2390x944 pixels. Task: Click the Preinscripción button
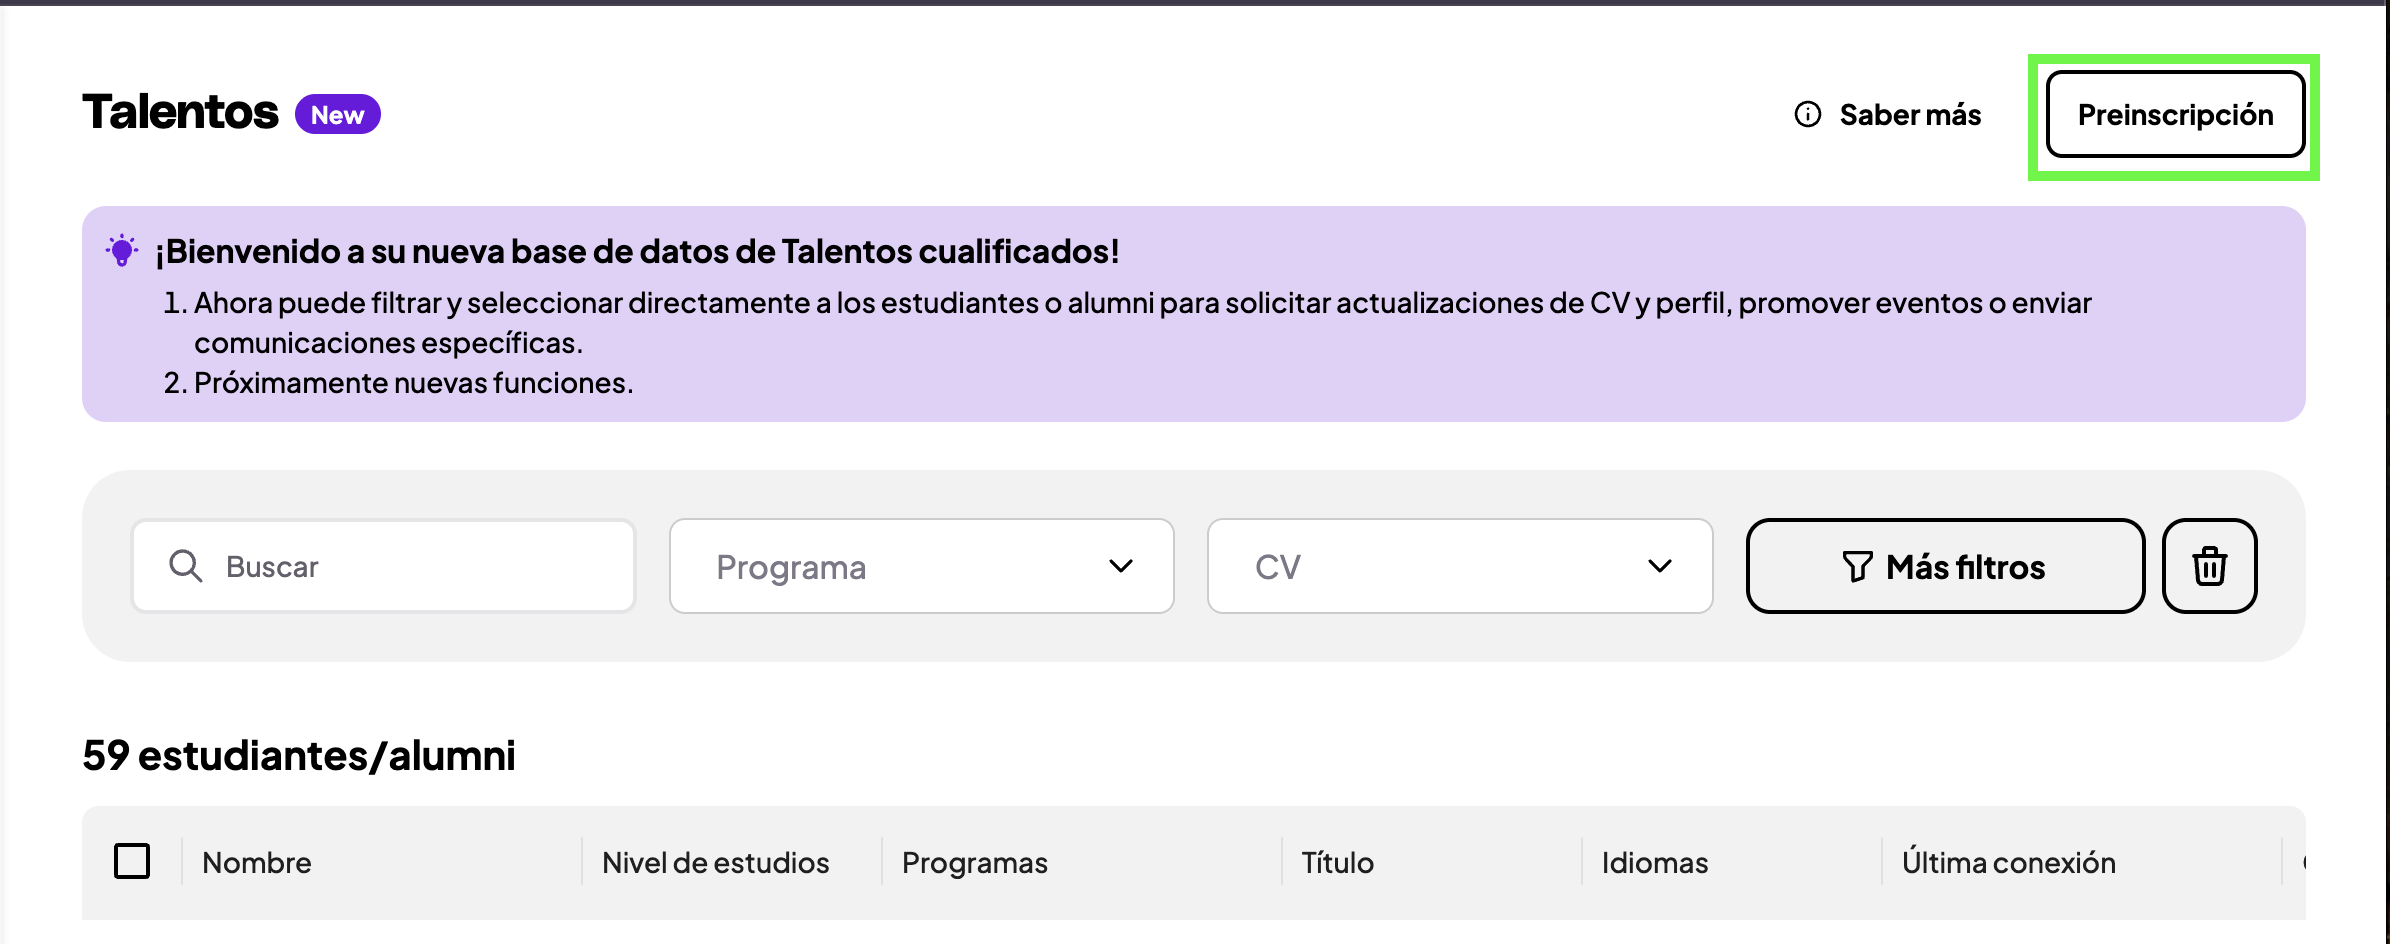tap(2174, 115)
